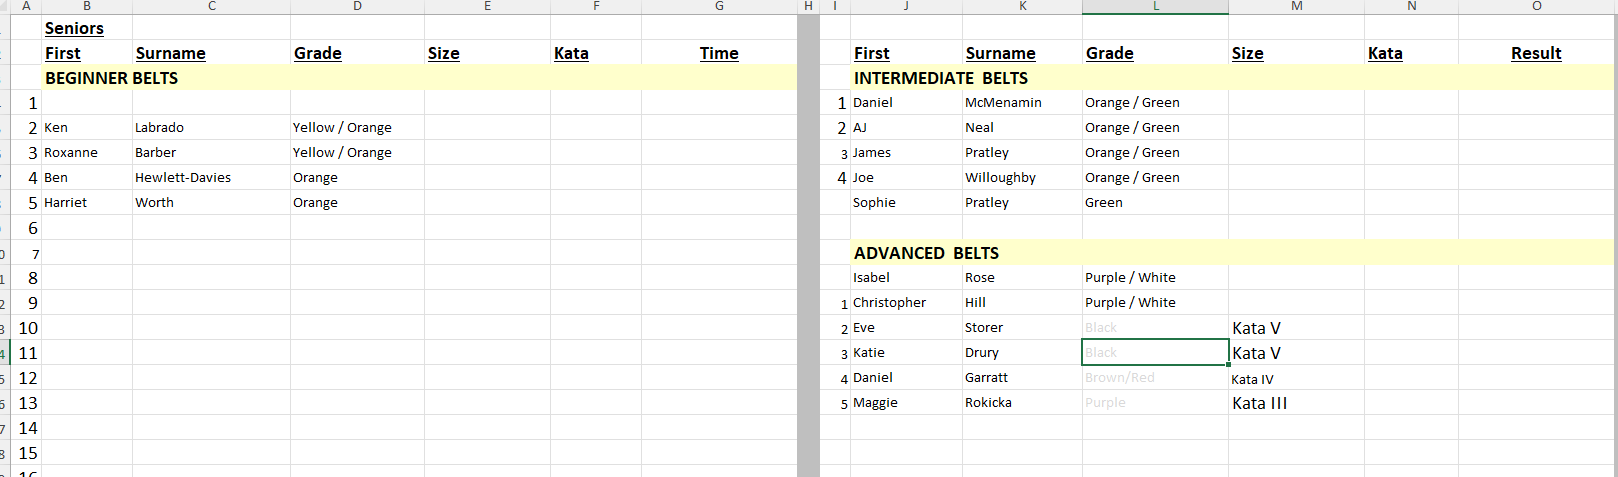Select the Kata III cell for Rokicka
The image size is (1618, 477).
(x=1296, y=403)
